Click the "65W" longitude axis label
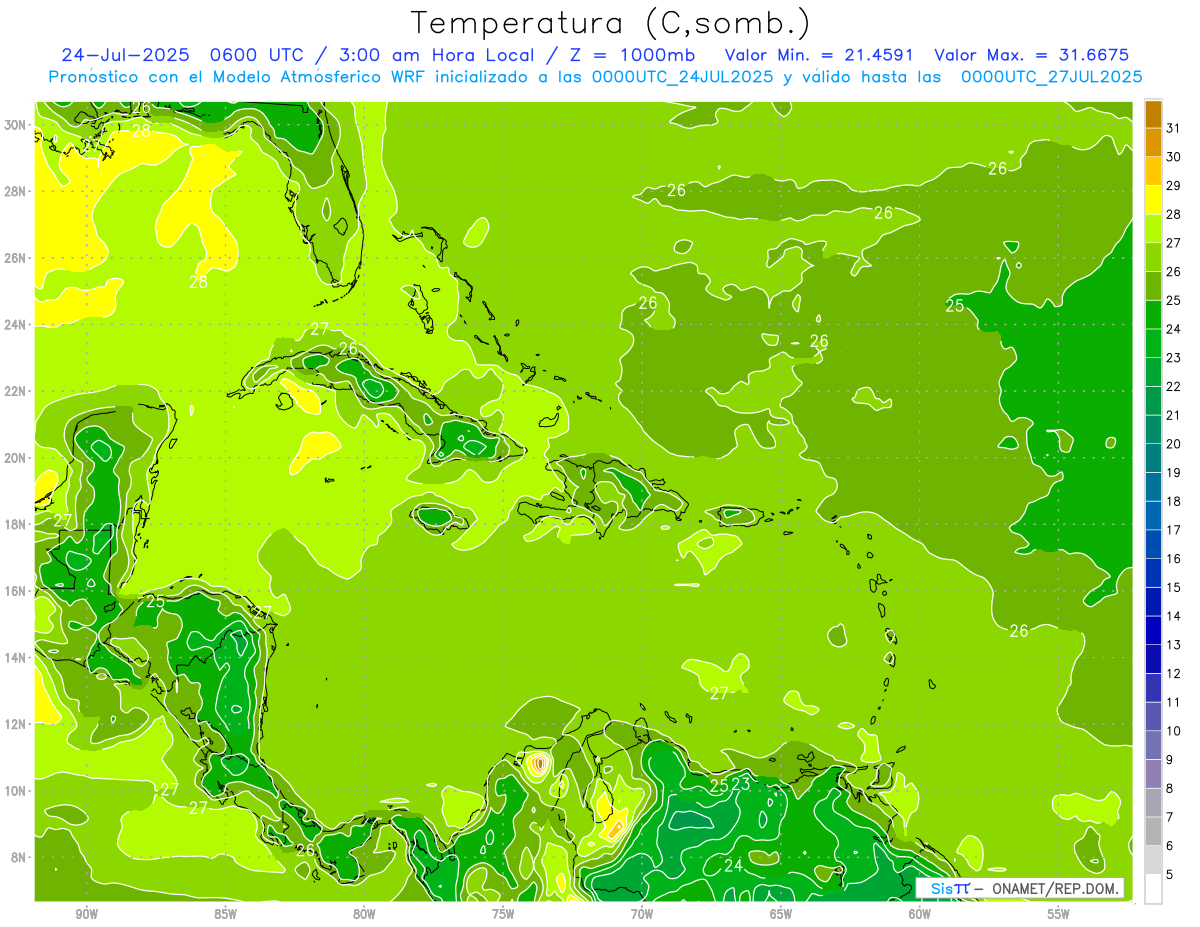1200x927 pixels. (x=781, y=914)
